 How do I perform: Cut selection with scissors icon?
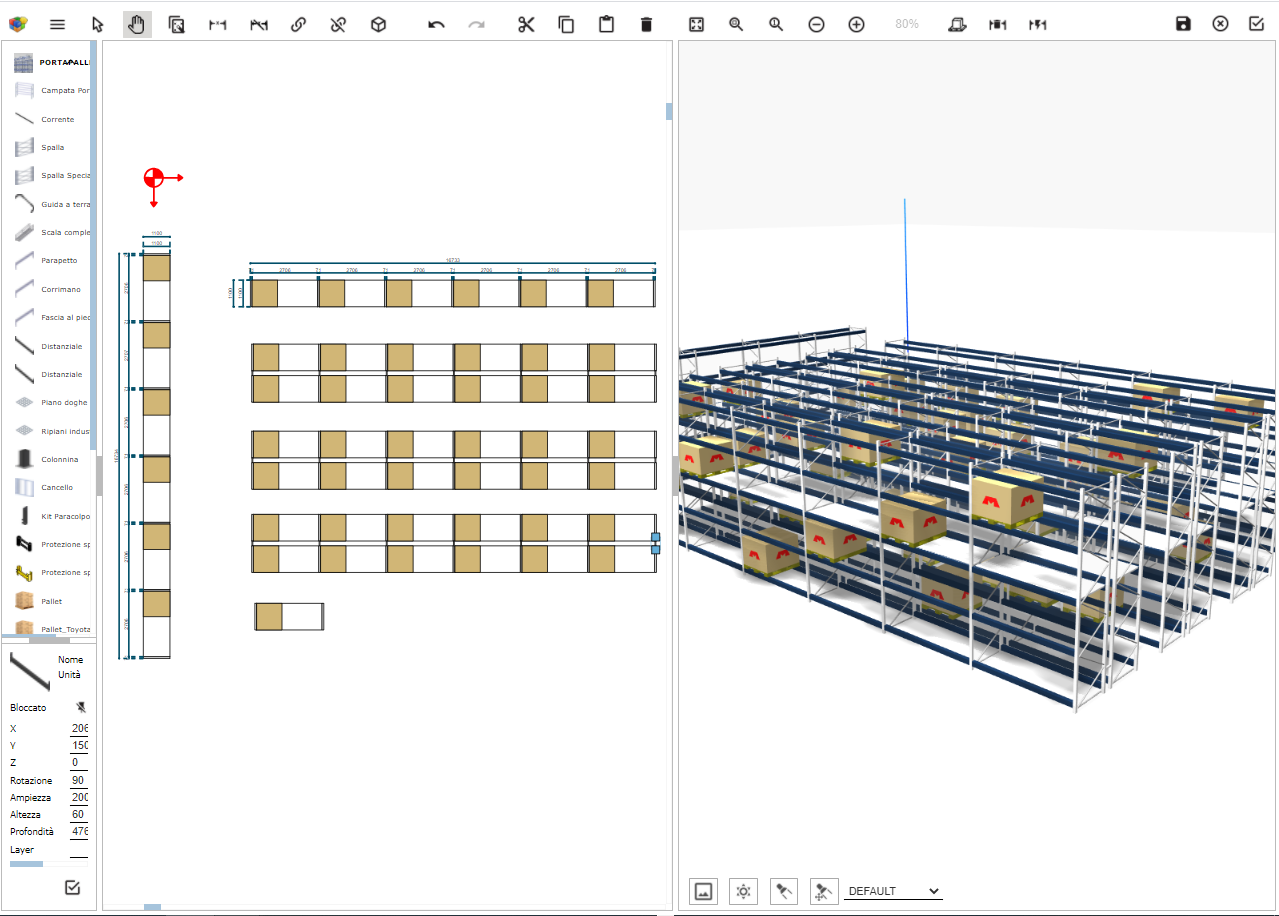pyautogui.click(x=526, y=24)
